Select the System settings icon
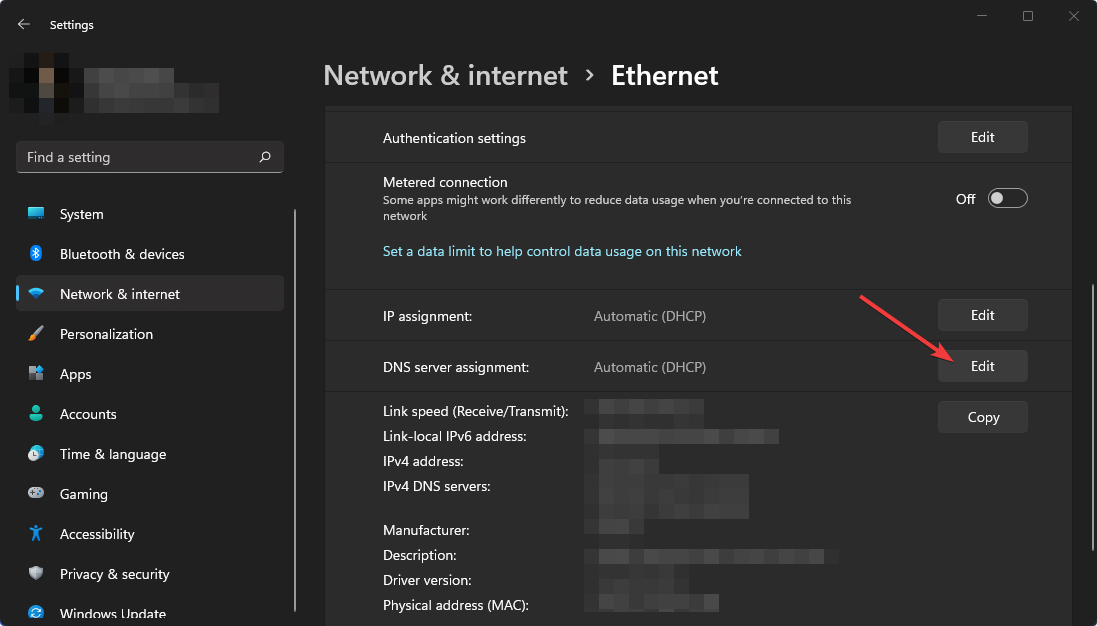 pyautogui.click(x=34, y=213)
